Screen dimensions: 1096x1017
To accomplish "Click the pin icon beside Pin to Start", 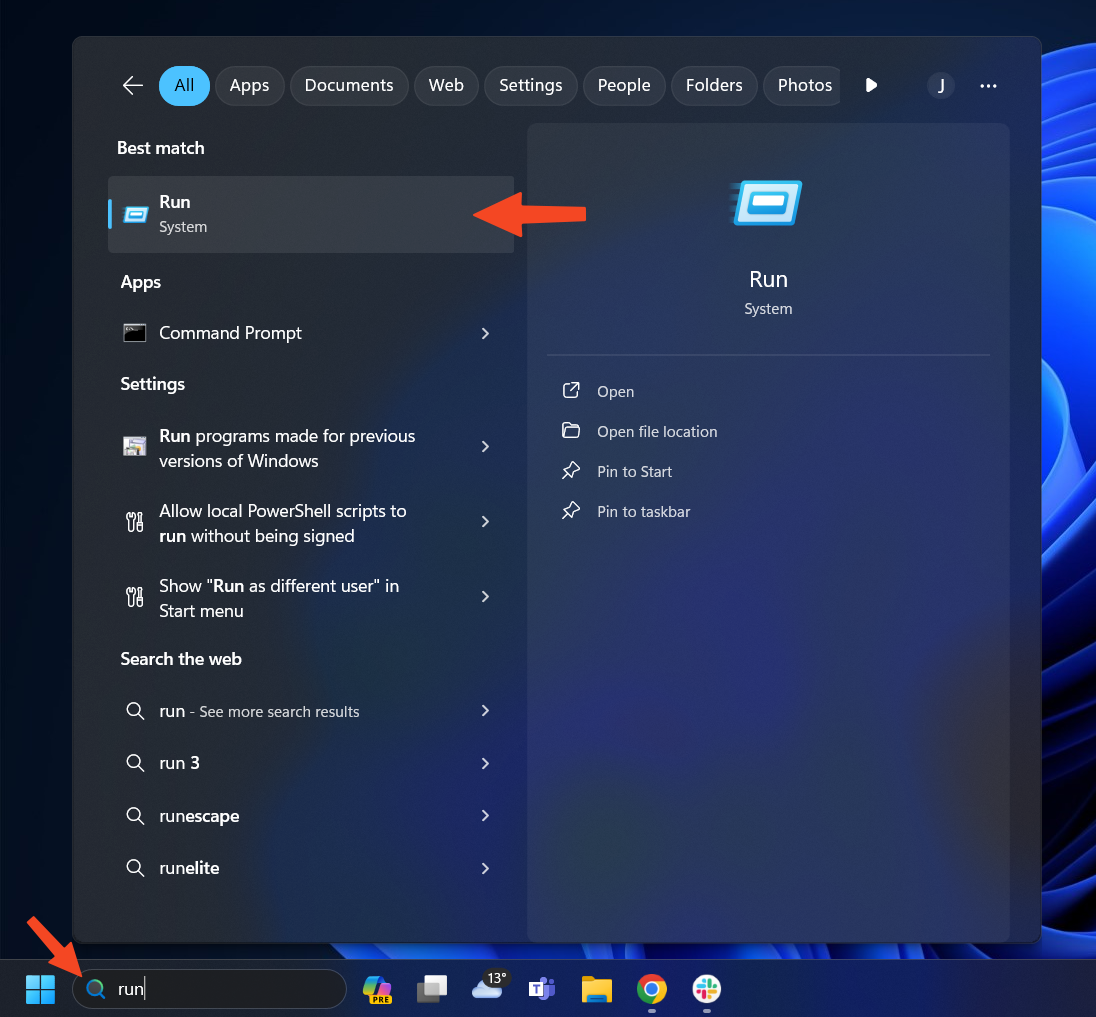I will tap(571, 470).
